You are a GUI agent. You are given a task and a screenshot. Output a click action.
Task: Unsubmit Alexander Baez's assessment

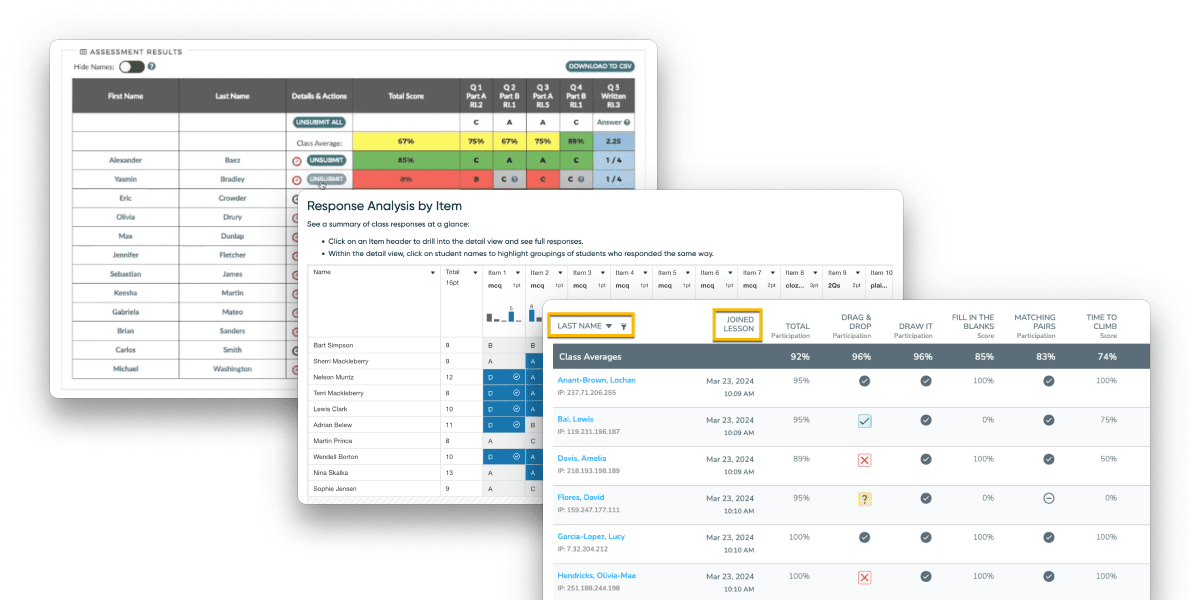click(x=327, y=160)
